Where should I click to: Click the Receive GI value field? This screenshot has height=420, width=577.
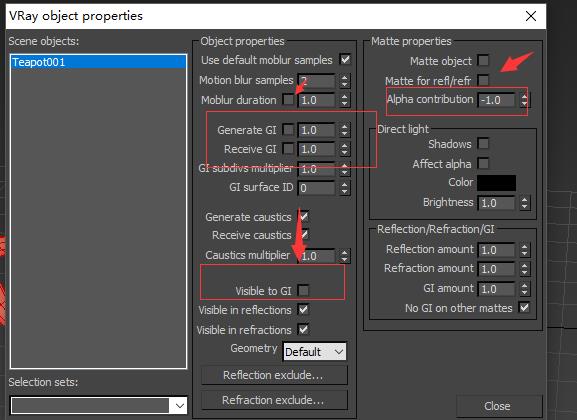[316, 149]
